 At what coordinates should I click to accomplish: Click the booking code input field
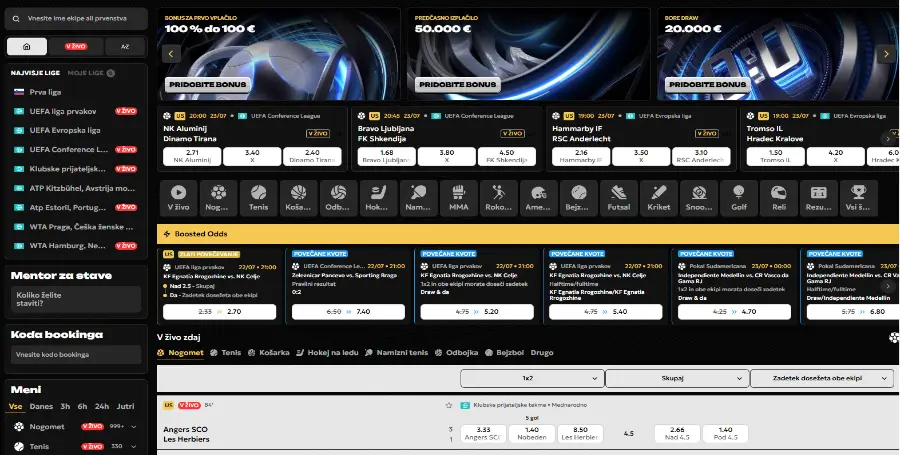(76, 355)
